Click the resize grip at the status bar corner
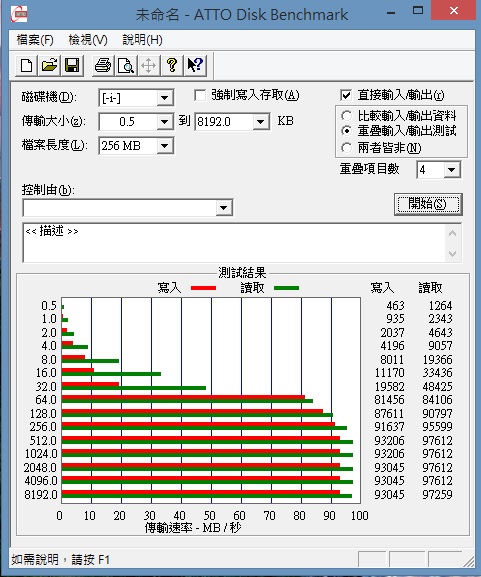The height and width of the screenshot is (577, 481). (x=469, y=561)
